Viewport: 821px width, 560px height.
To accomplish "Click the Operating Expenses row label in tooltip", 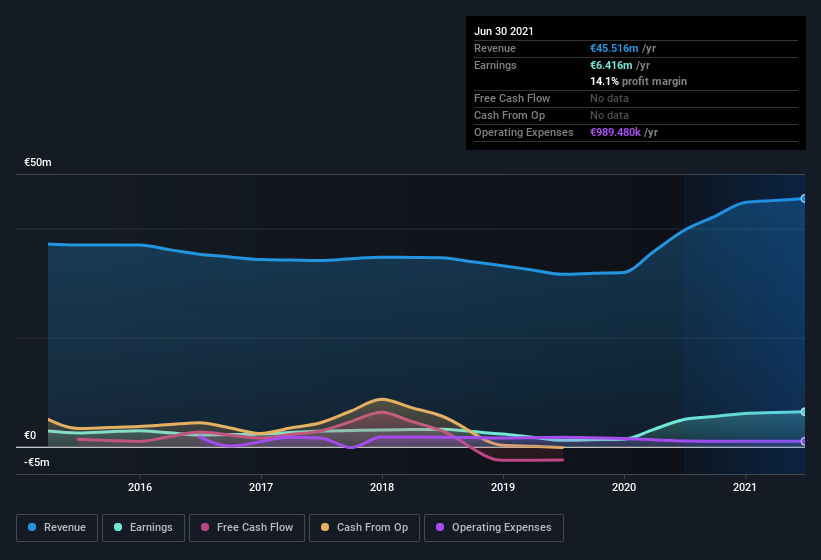I will 524,132.
